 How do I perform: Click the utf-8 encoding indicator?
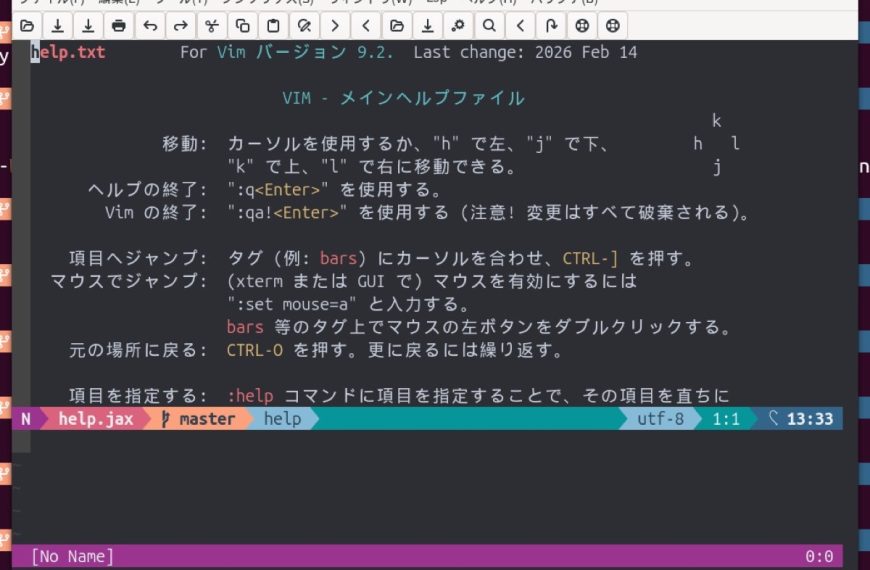coord(660,419)
